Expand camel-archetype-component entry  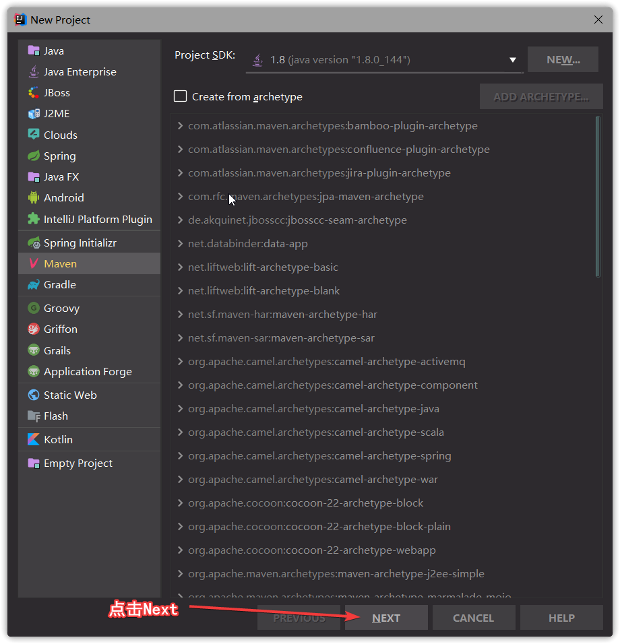coord(180,385)
